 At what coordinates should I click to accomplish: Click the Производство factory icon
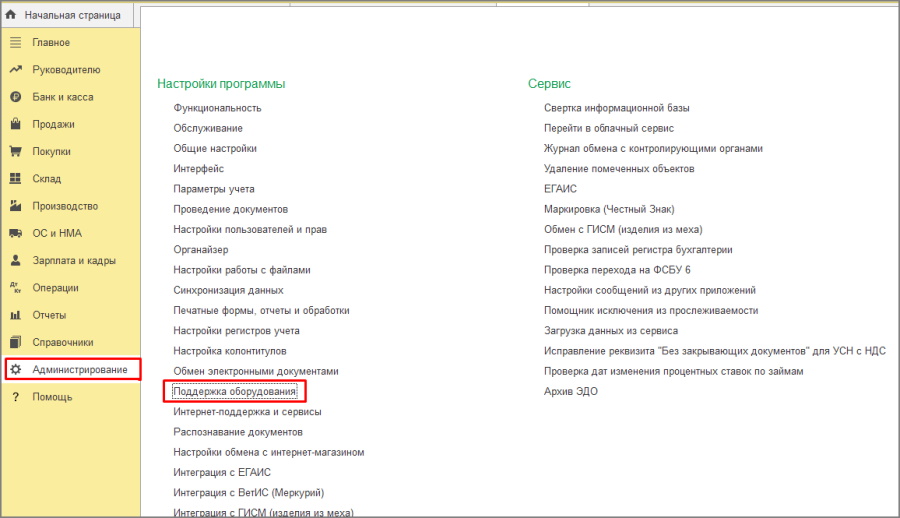coord(15,206)
